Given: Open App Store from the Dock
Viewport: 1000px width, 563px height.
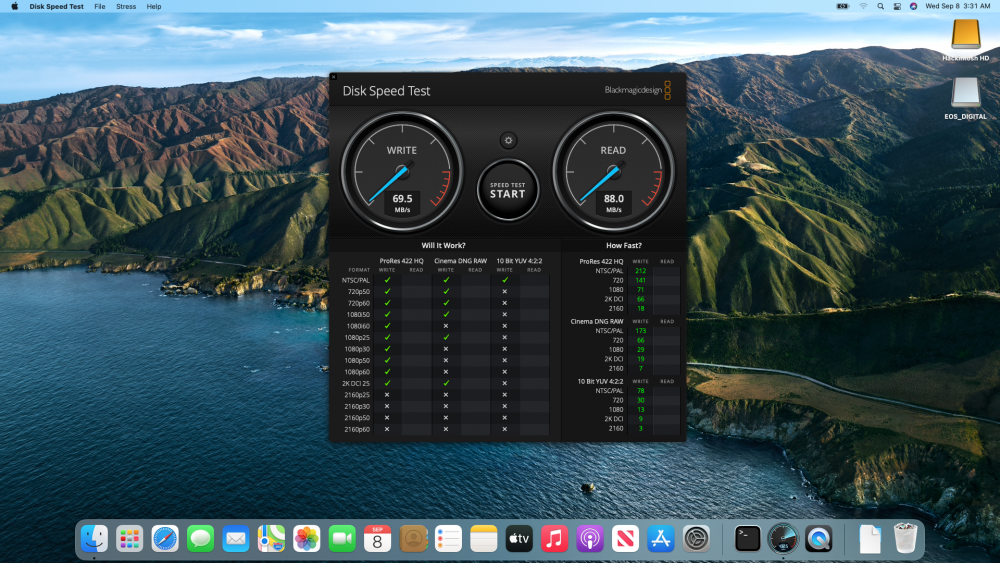Looking at the screenshot, I should (x=661, y=539).
